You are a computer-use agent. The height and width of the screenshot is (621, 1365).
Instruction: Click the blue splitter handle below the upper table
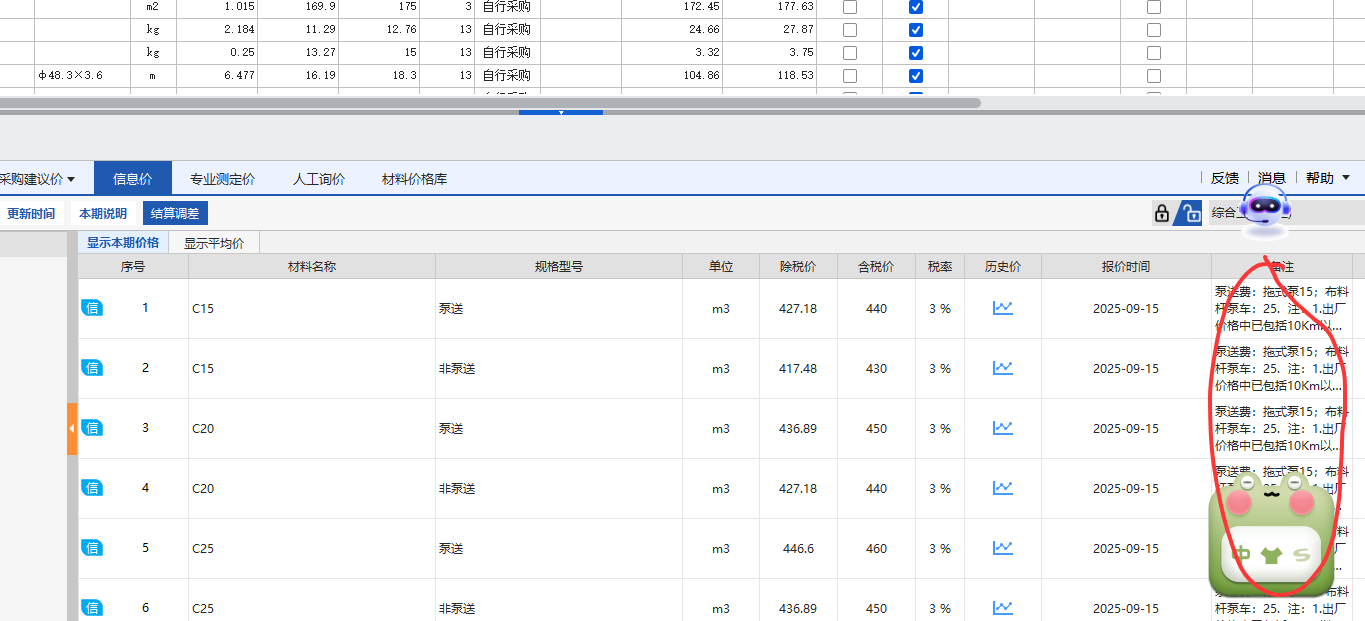click(x=560, y=112)
